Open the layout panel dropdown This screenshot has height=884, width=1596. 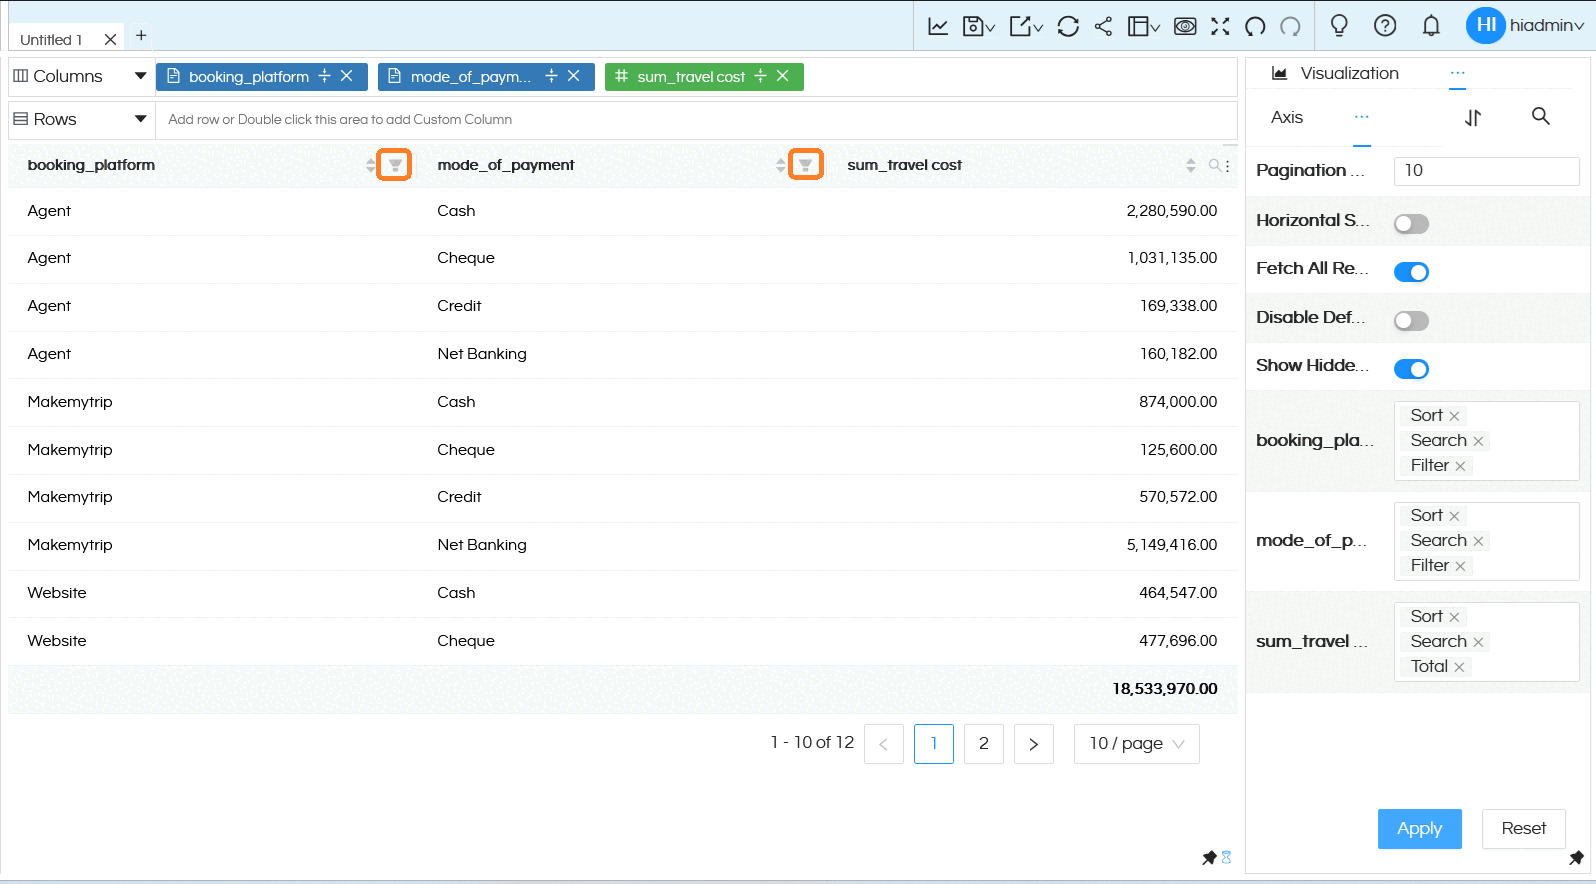coord(1143,26)
